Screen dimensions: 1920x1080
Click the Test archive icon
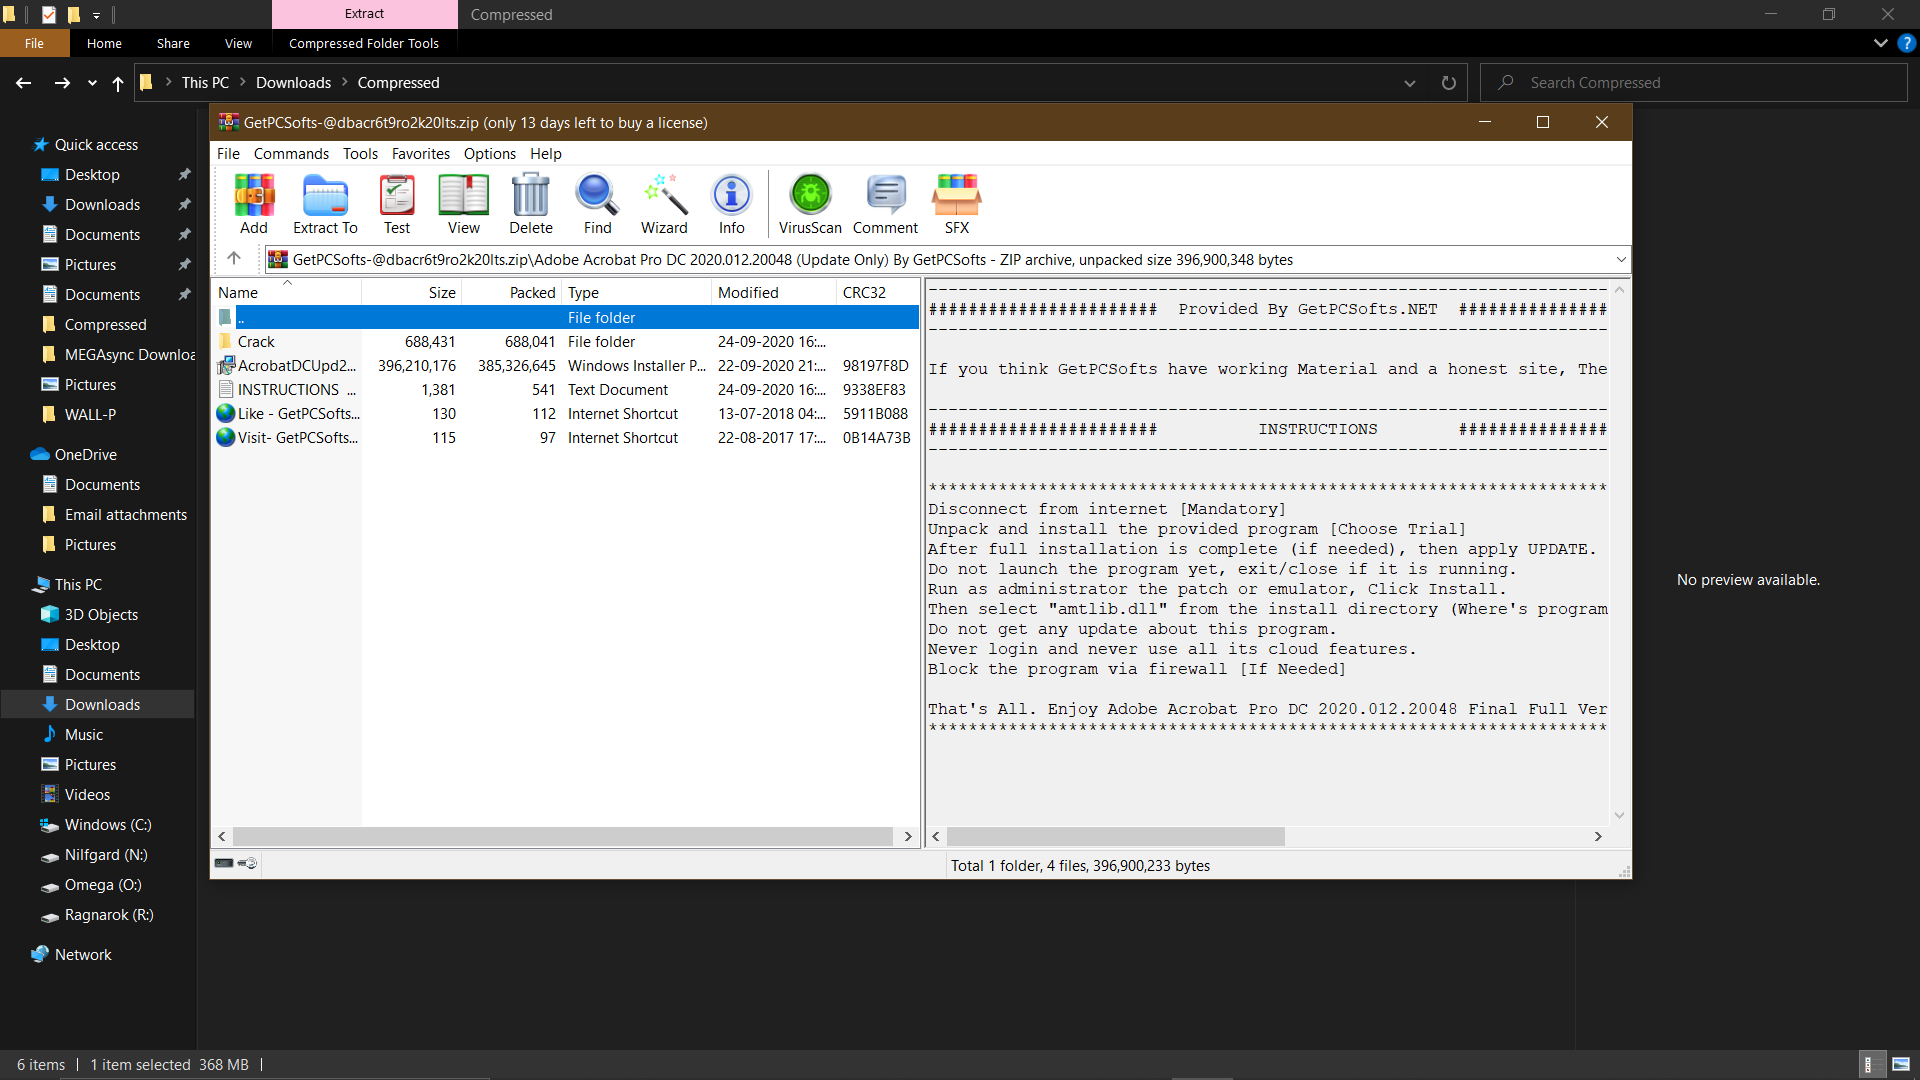click(x=397, y=204)
